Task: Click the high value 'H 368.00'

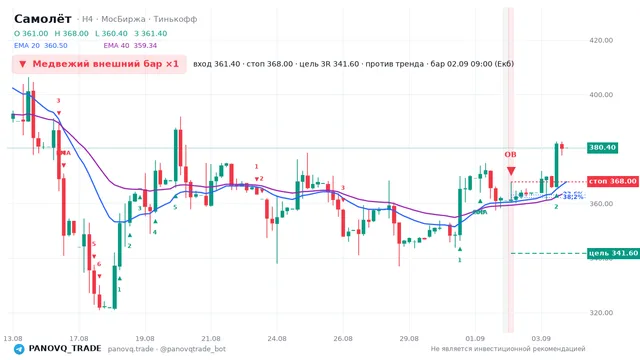Action: pyautogui.click(x=71, y=33)
